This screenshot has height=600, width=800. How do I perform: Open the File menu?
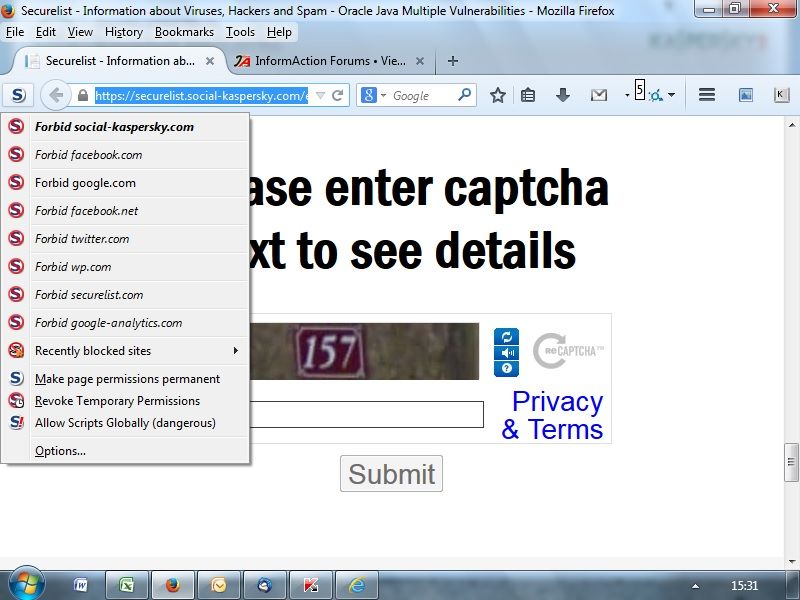coord(15,32)
